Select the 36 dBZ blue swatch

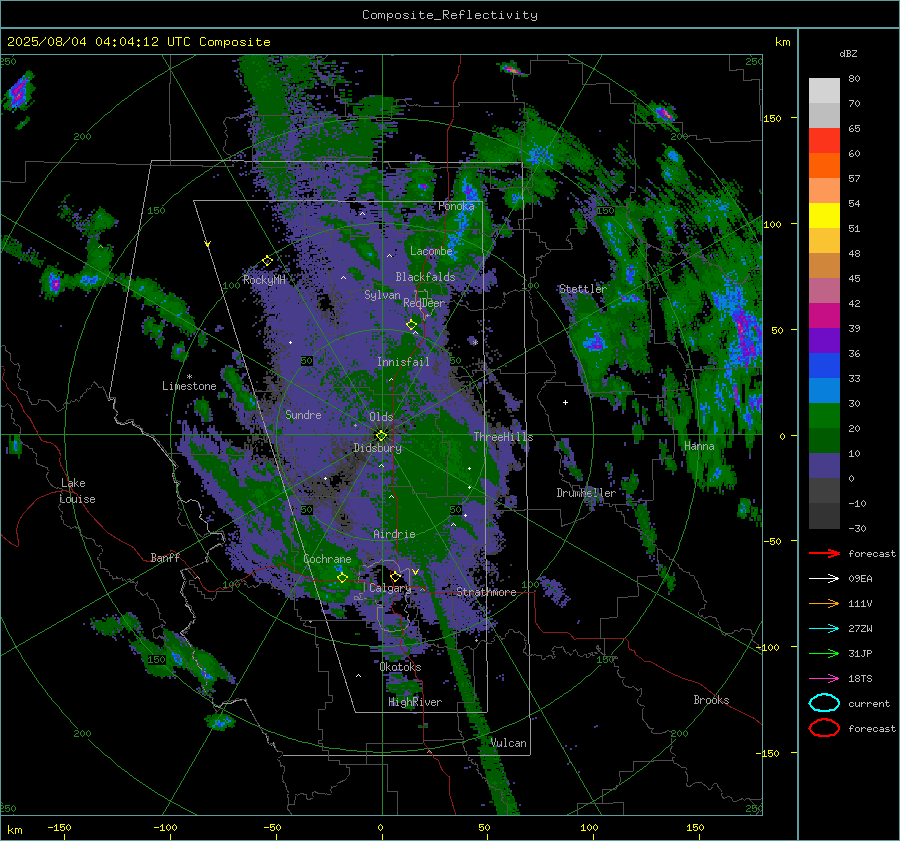pos(824,365)
